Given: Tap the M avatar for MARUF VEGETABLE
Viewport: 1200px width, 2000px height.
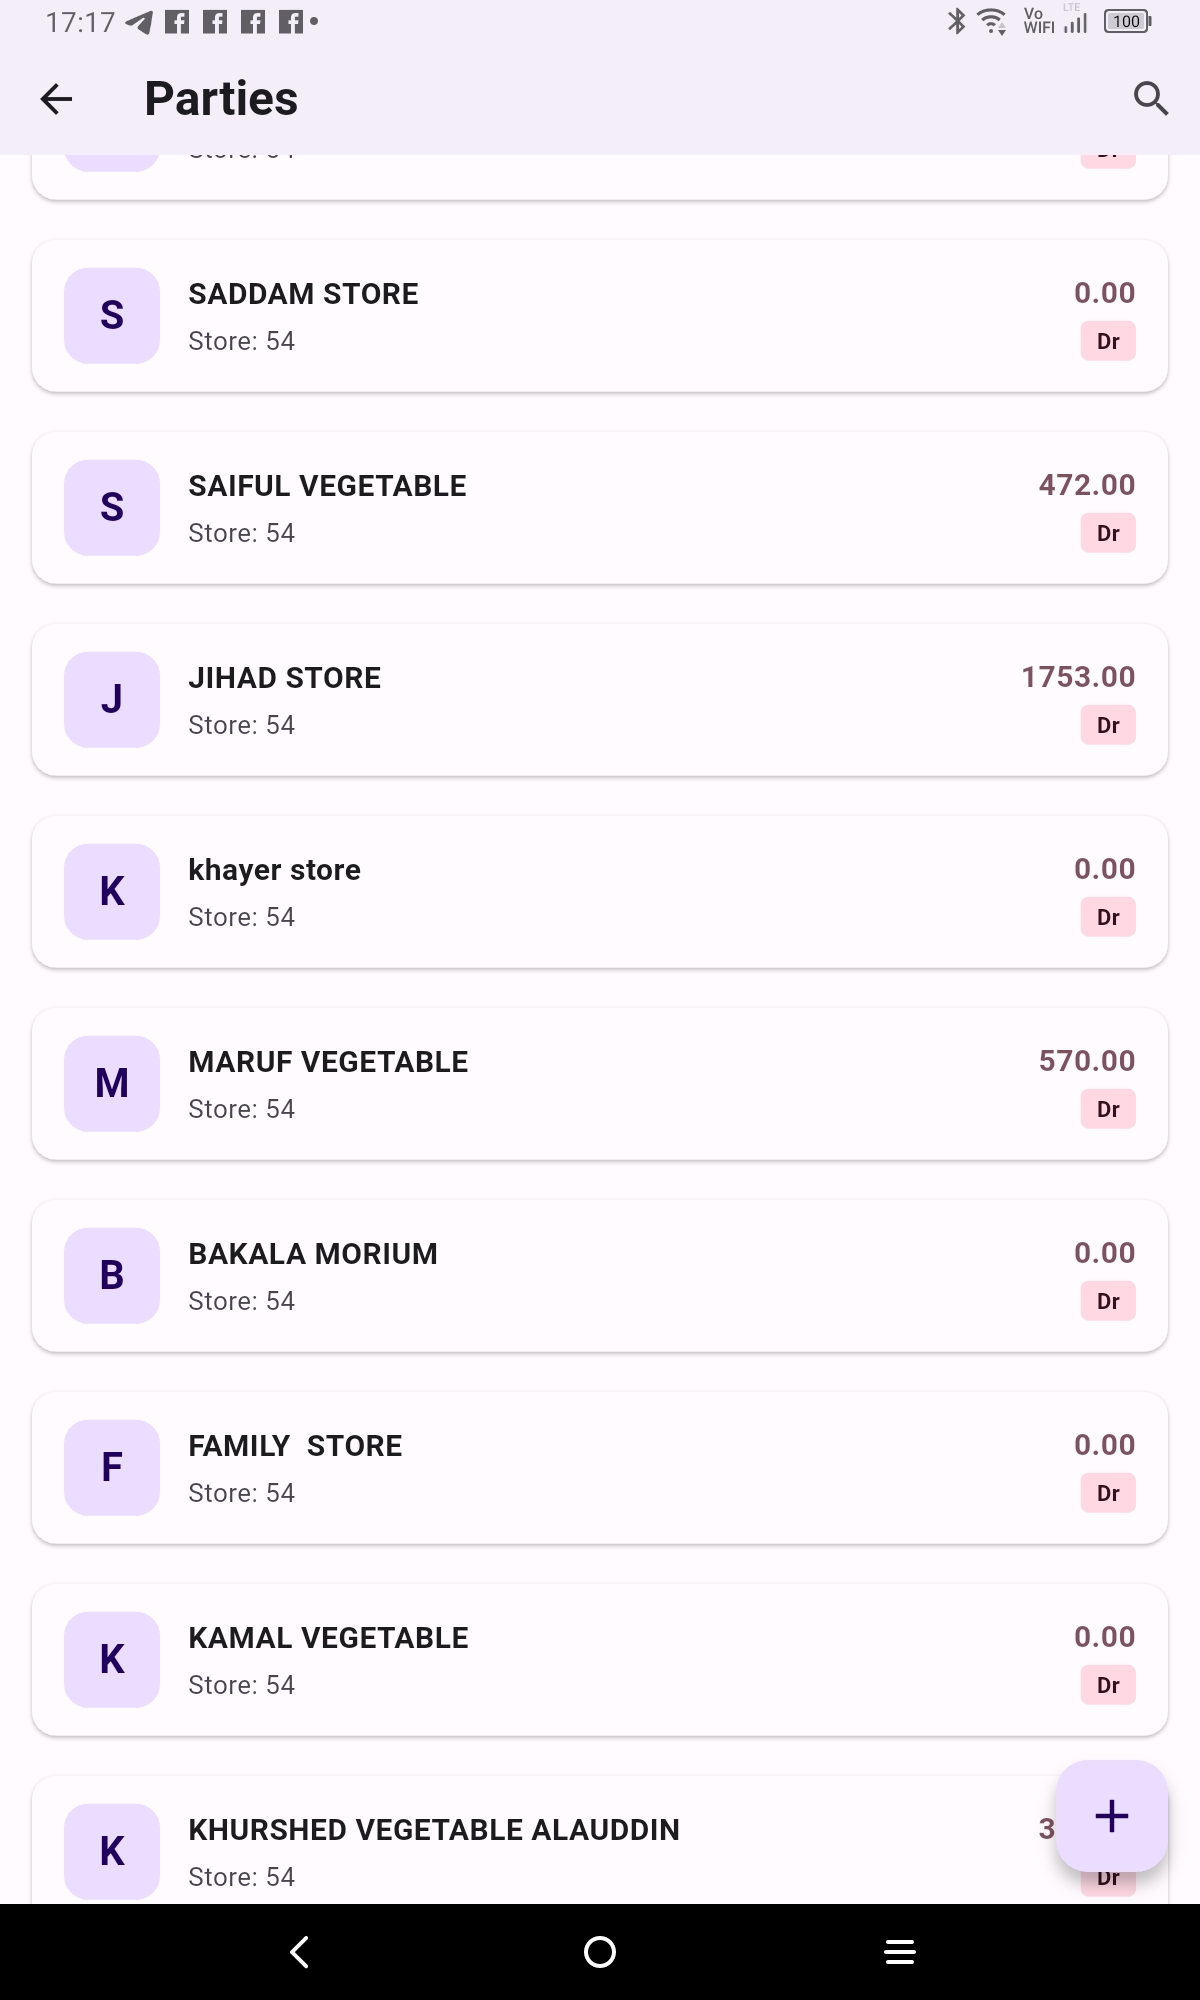Looking at the screenshot, I should 112,1084.
